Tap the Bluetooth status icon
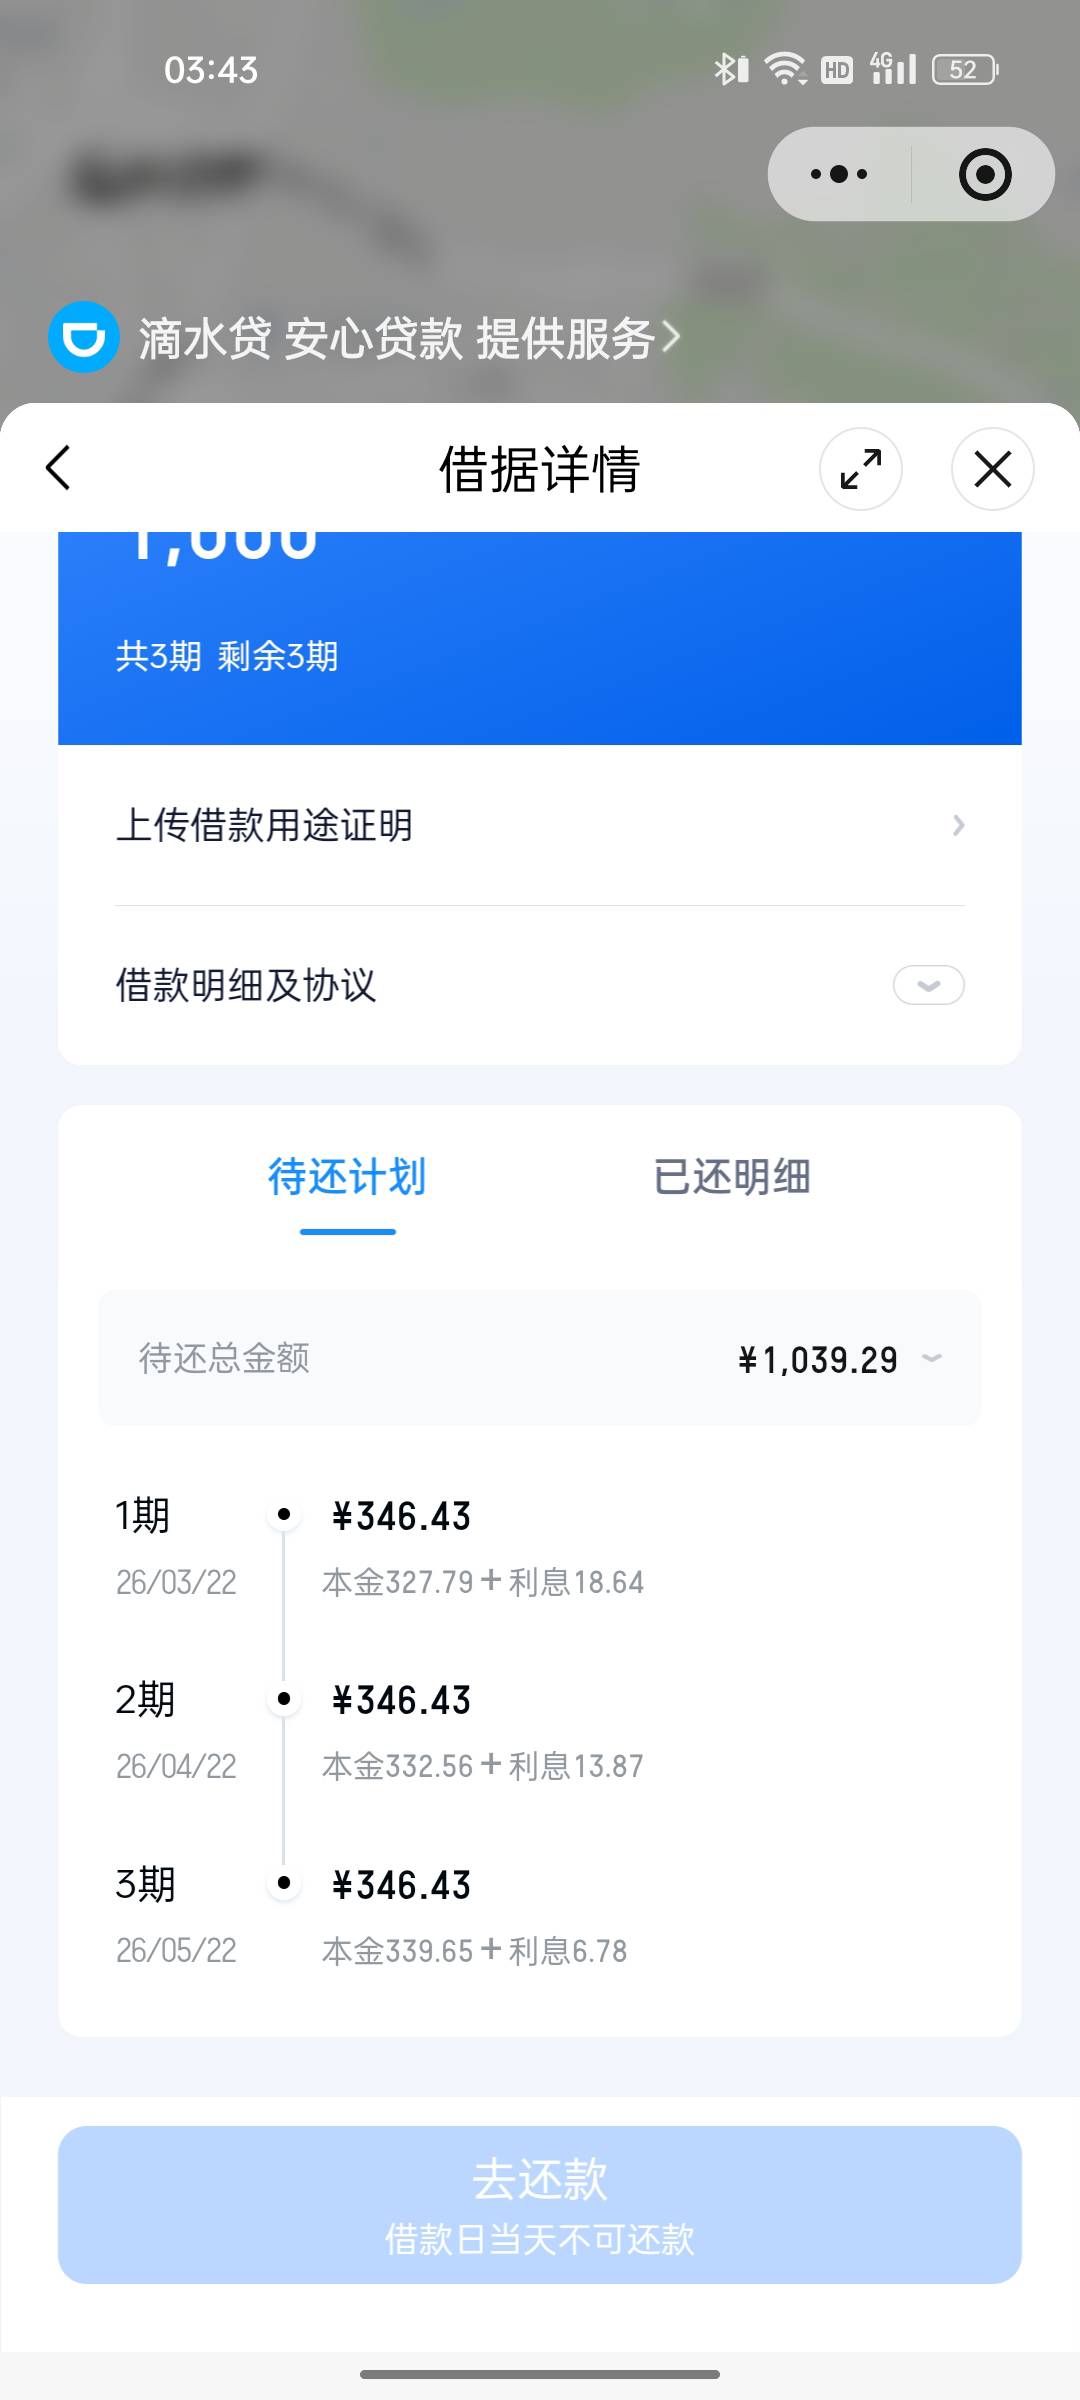Image resolution: width=1080 pixels, height=2400 pixels. point(731,70)
